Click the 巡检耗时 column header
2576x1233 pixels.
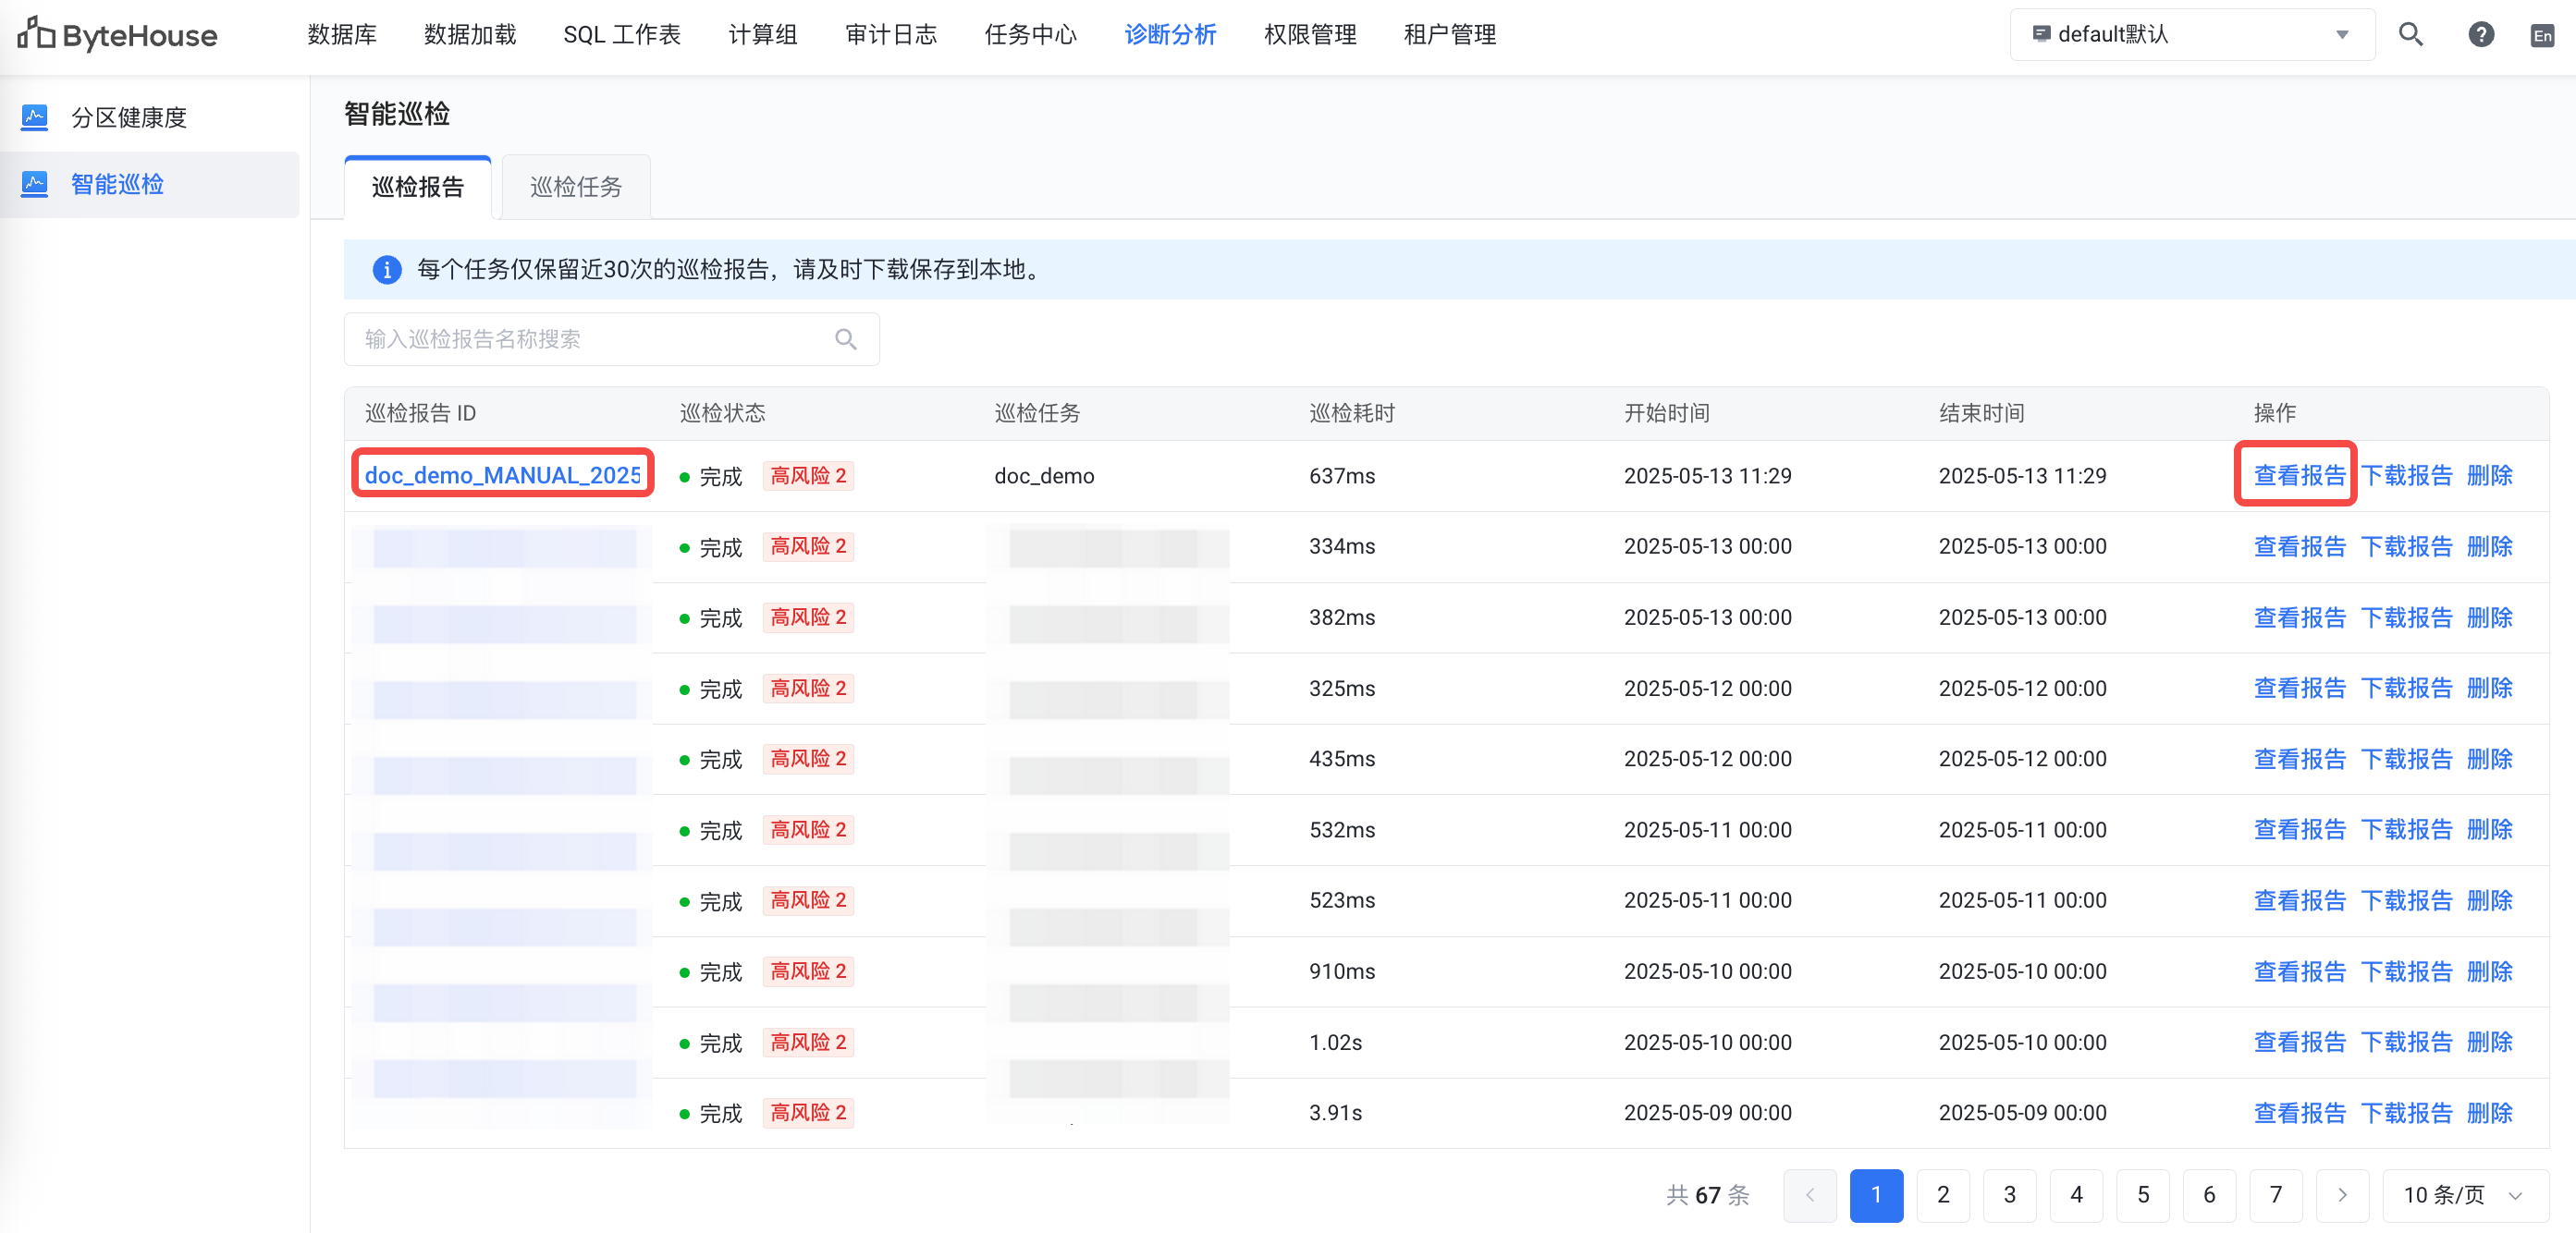pos(1352,413)
